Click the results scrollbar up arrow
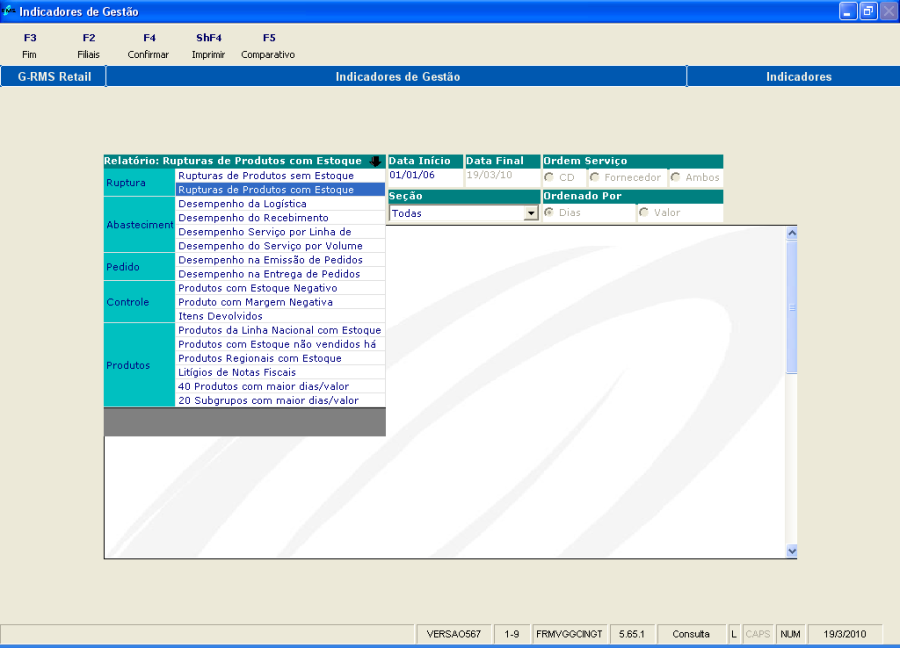Viewport: 900px width, 648px height. tap(792, 233)
